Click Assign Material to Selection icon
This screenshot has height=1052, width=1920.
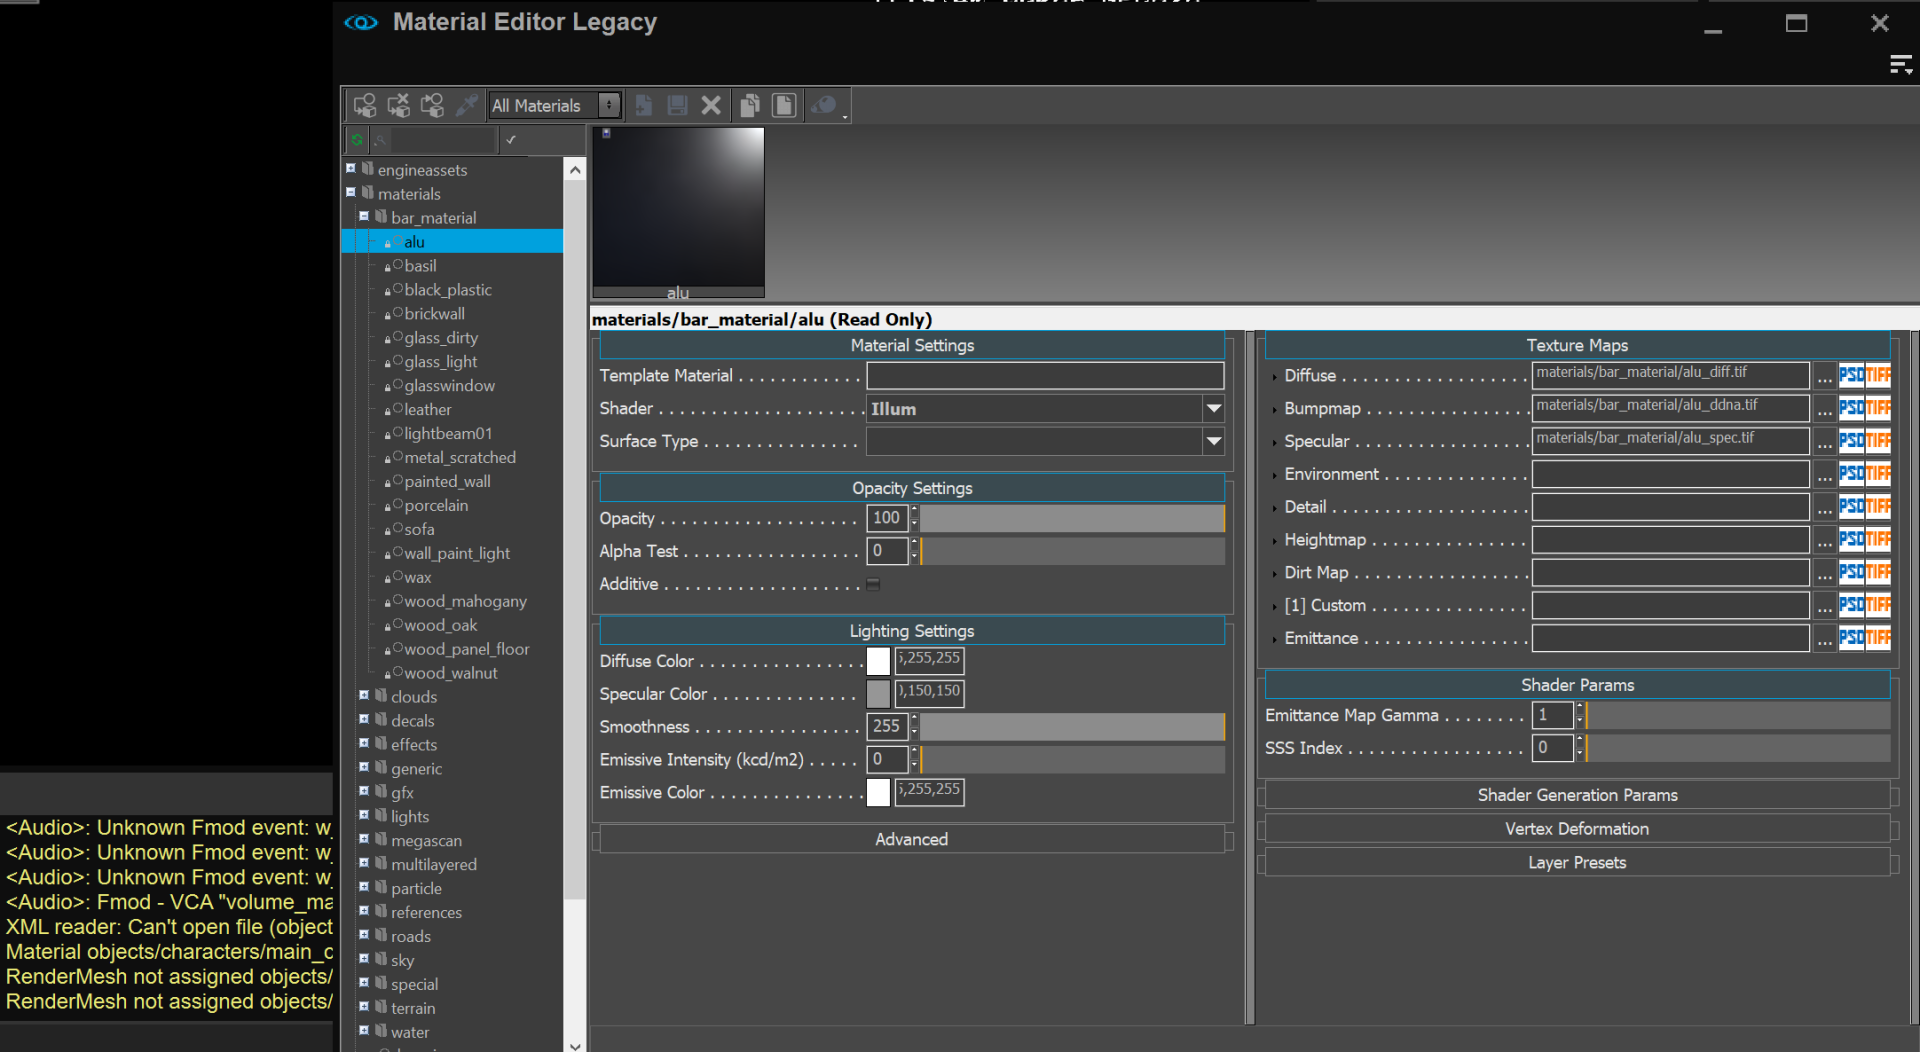tap(365, 105)
